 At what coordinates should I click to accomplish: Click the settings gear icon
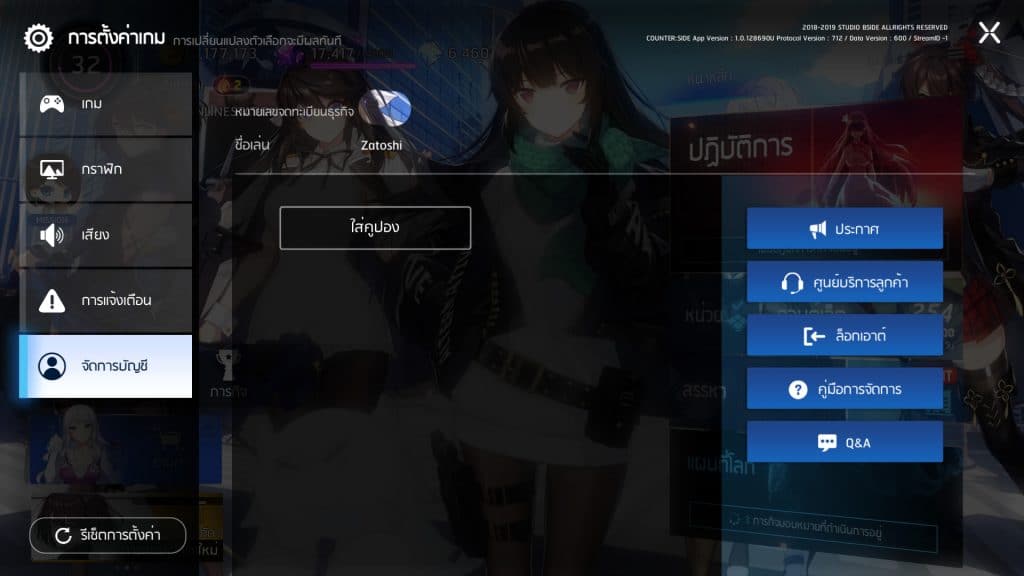click(39, 38)
